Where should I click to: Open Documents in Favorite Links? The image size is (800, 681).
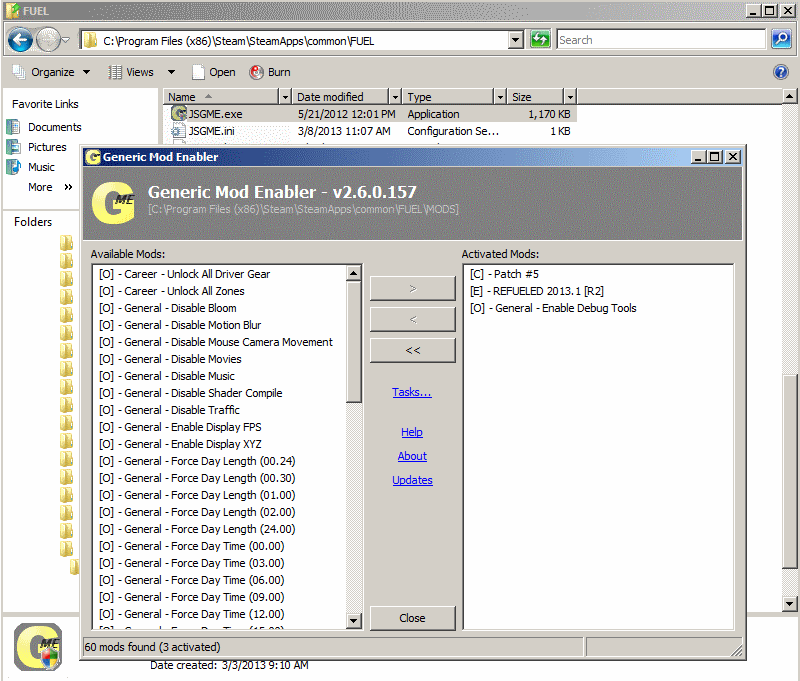click(x=55, y=127)
